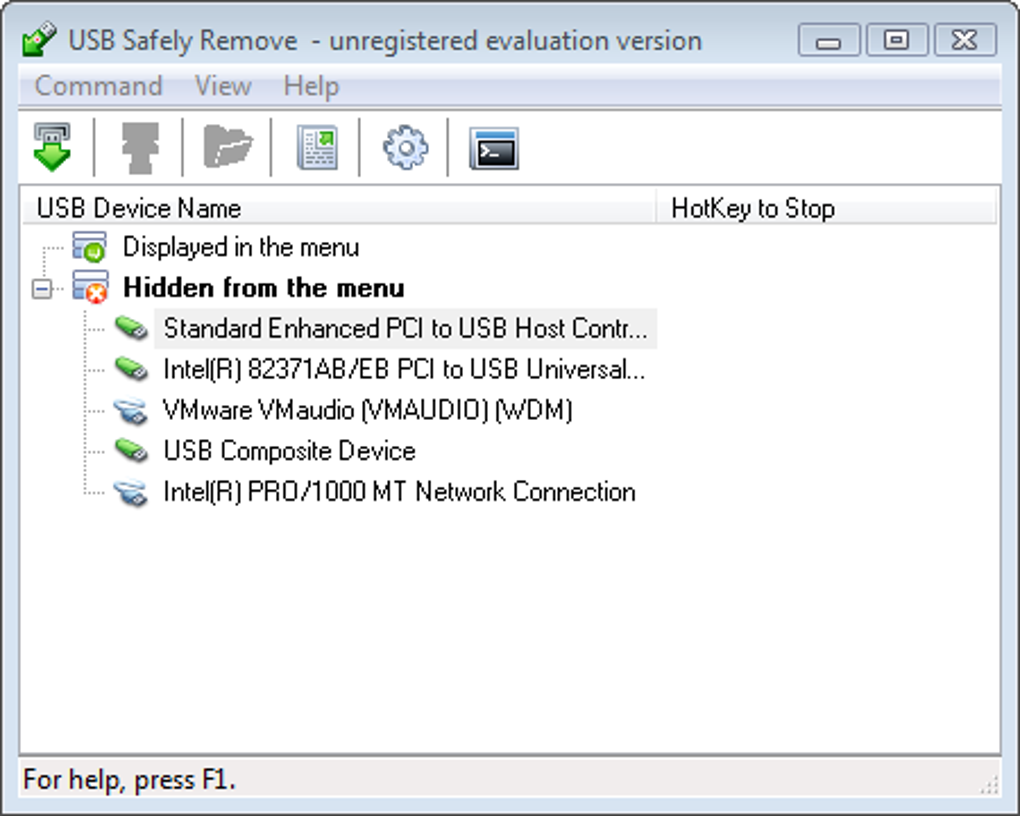Viewport: 1020px width, 816px height.
Task: Select Standard Enhanced PCI to USB Host Controller
Action: pos(405,329)
